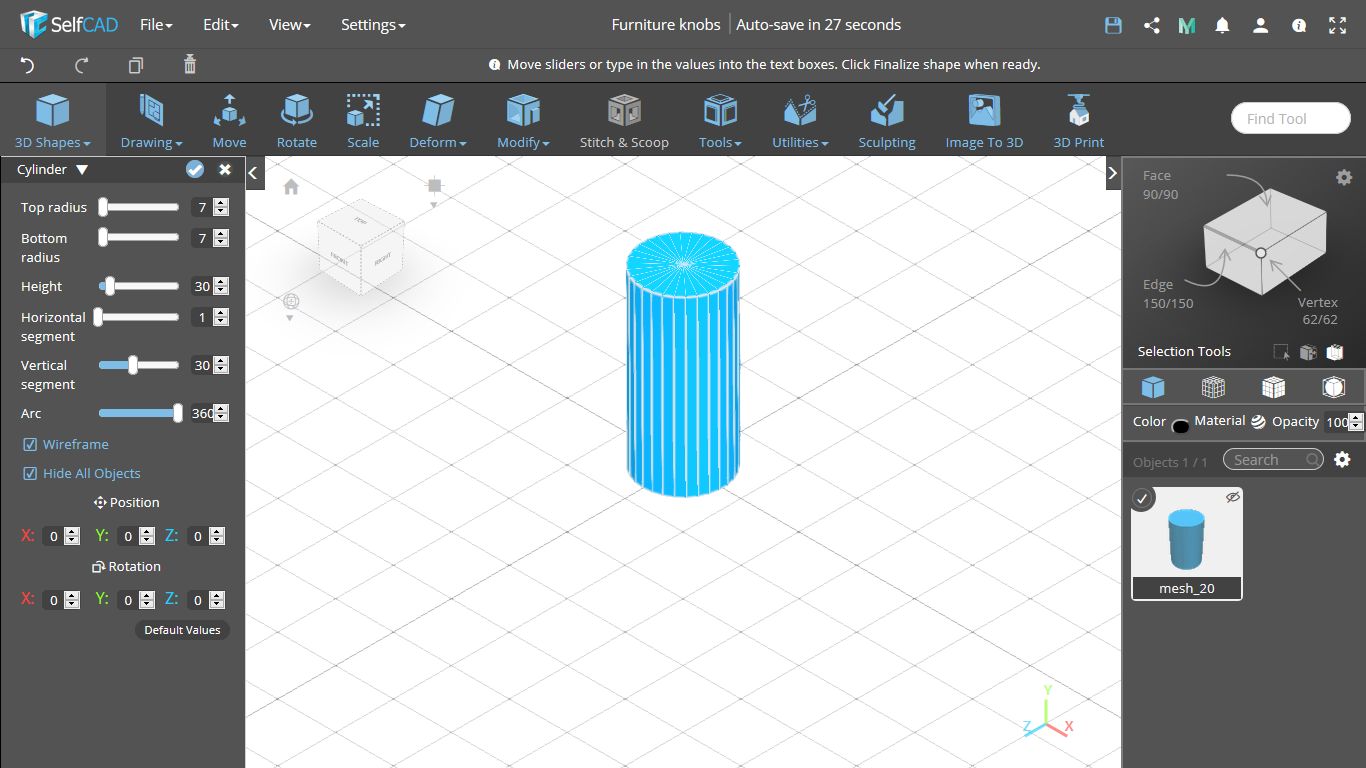Open the 3D Shapes dropdown

[x=53, y=121]
